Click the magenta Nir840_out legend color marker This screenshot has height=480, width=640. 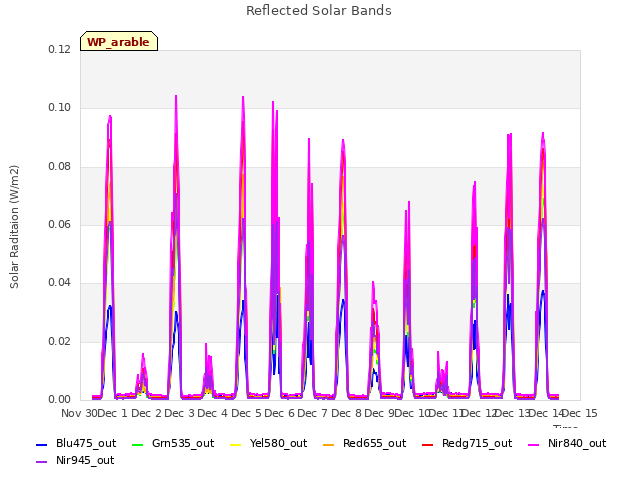534,444
